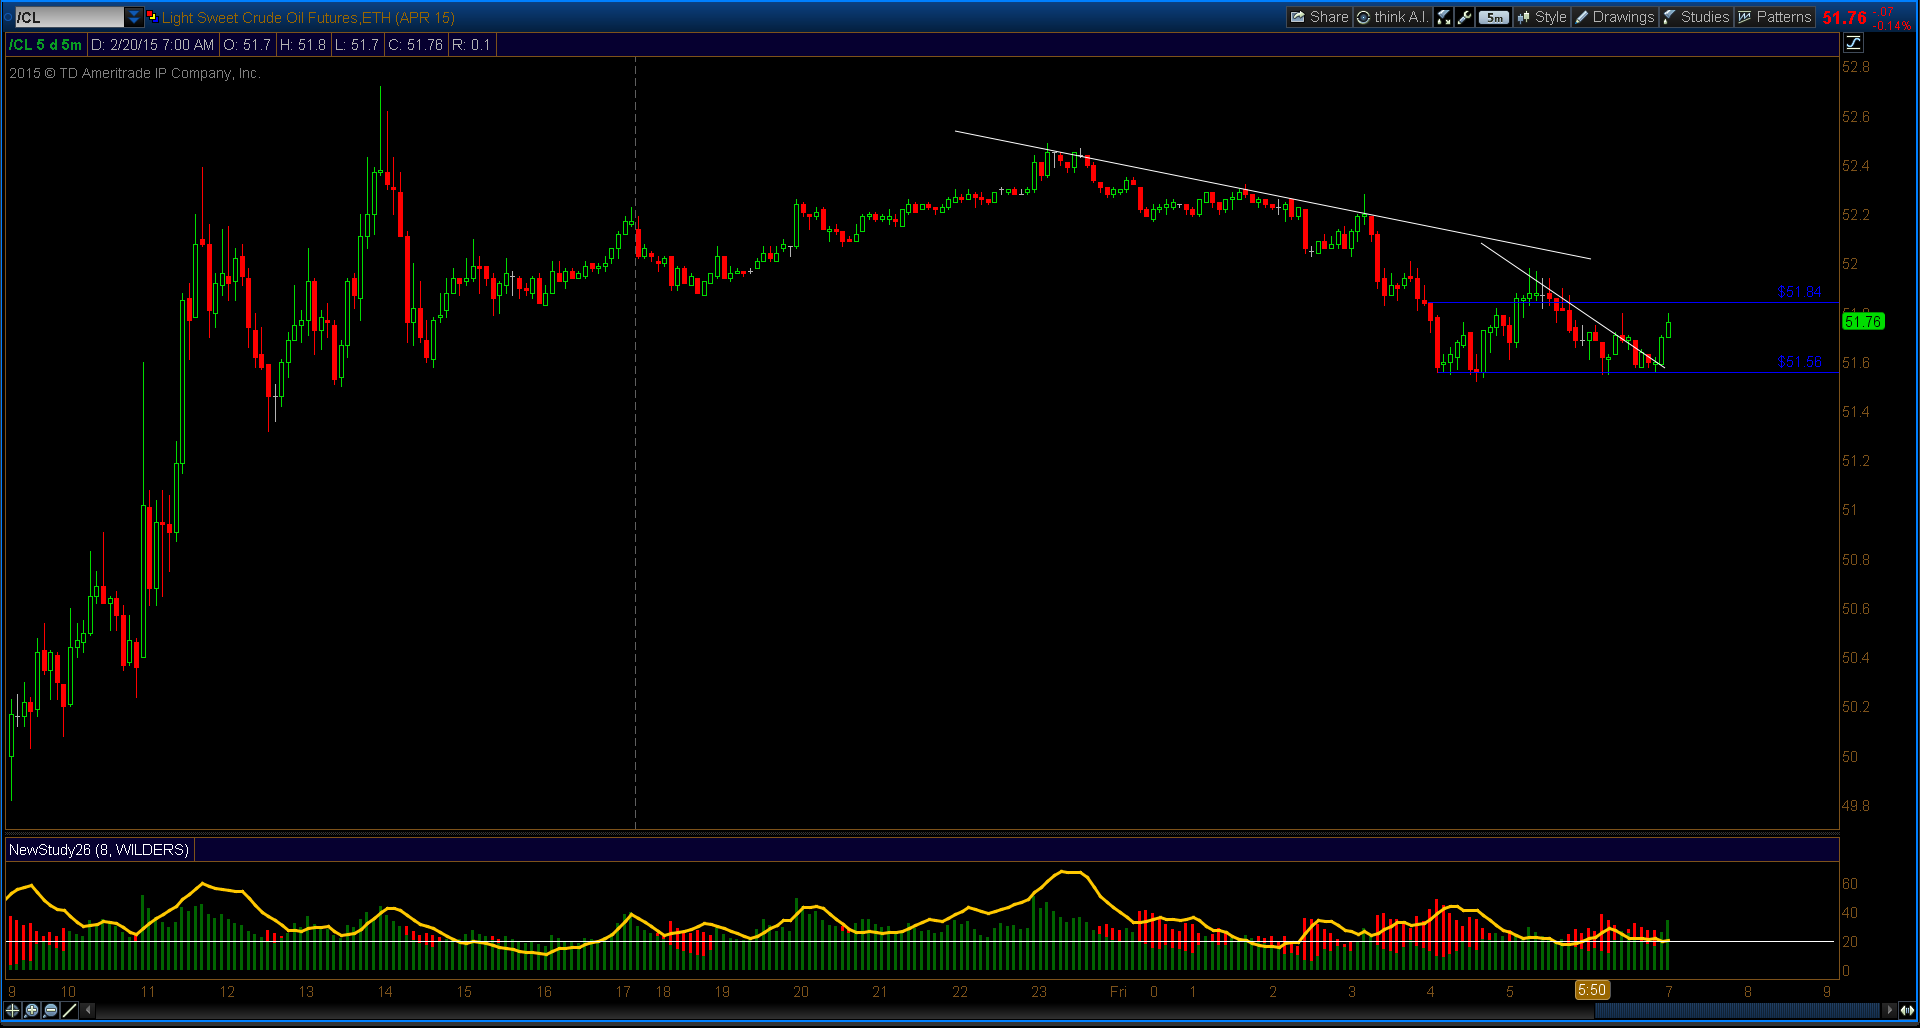Screen dimensions: 1920x1028
Task: Click the 5:50 time axis marker
Action: click(1592, 990)
